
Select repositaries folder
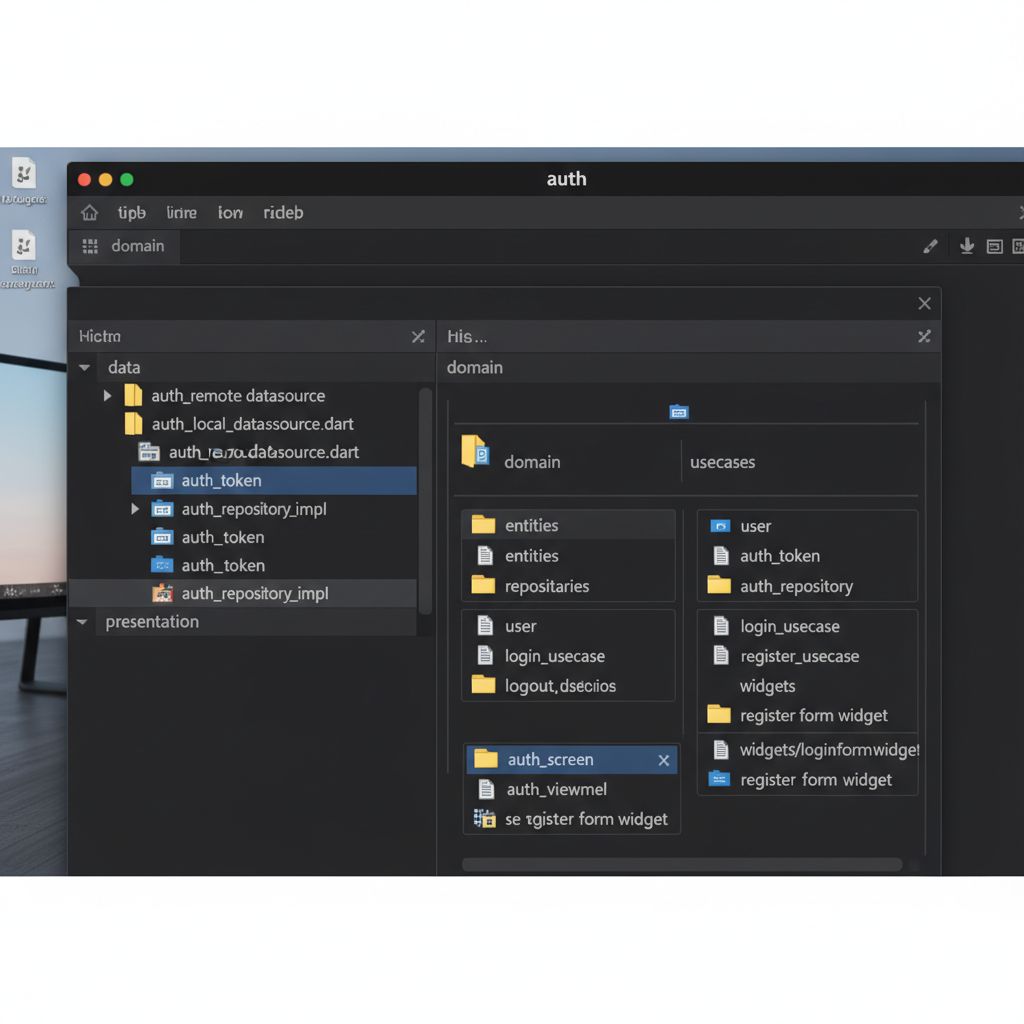[x=569, y=586]
